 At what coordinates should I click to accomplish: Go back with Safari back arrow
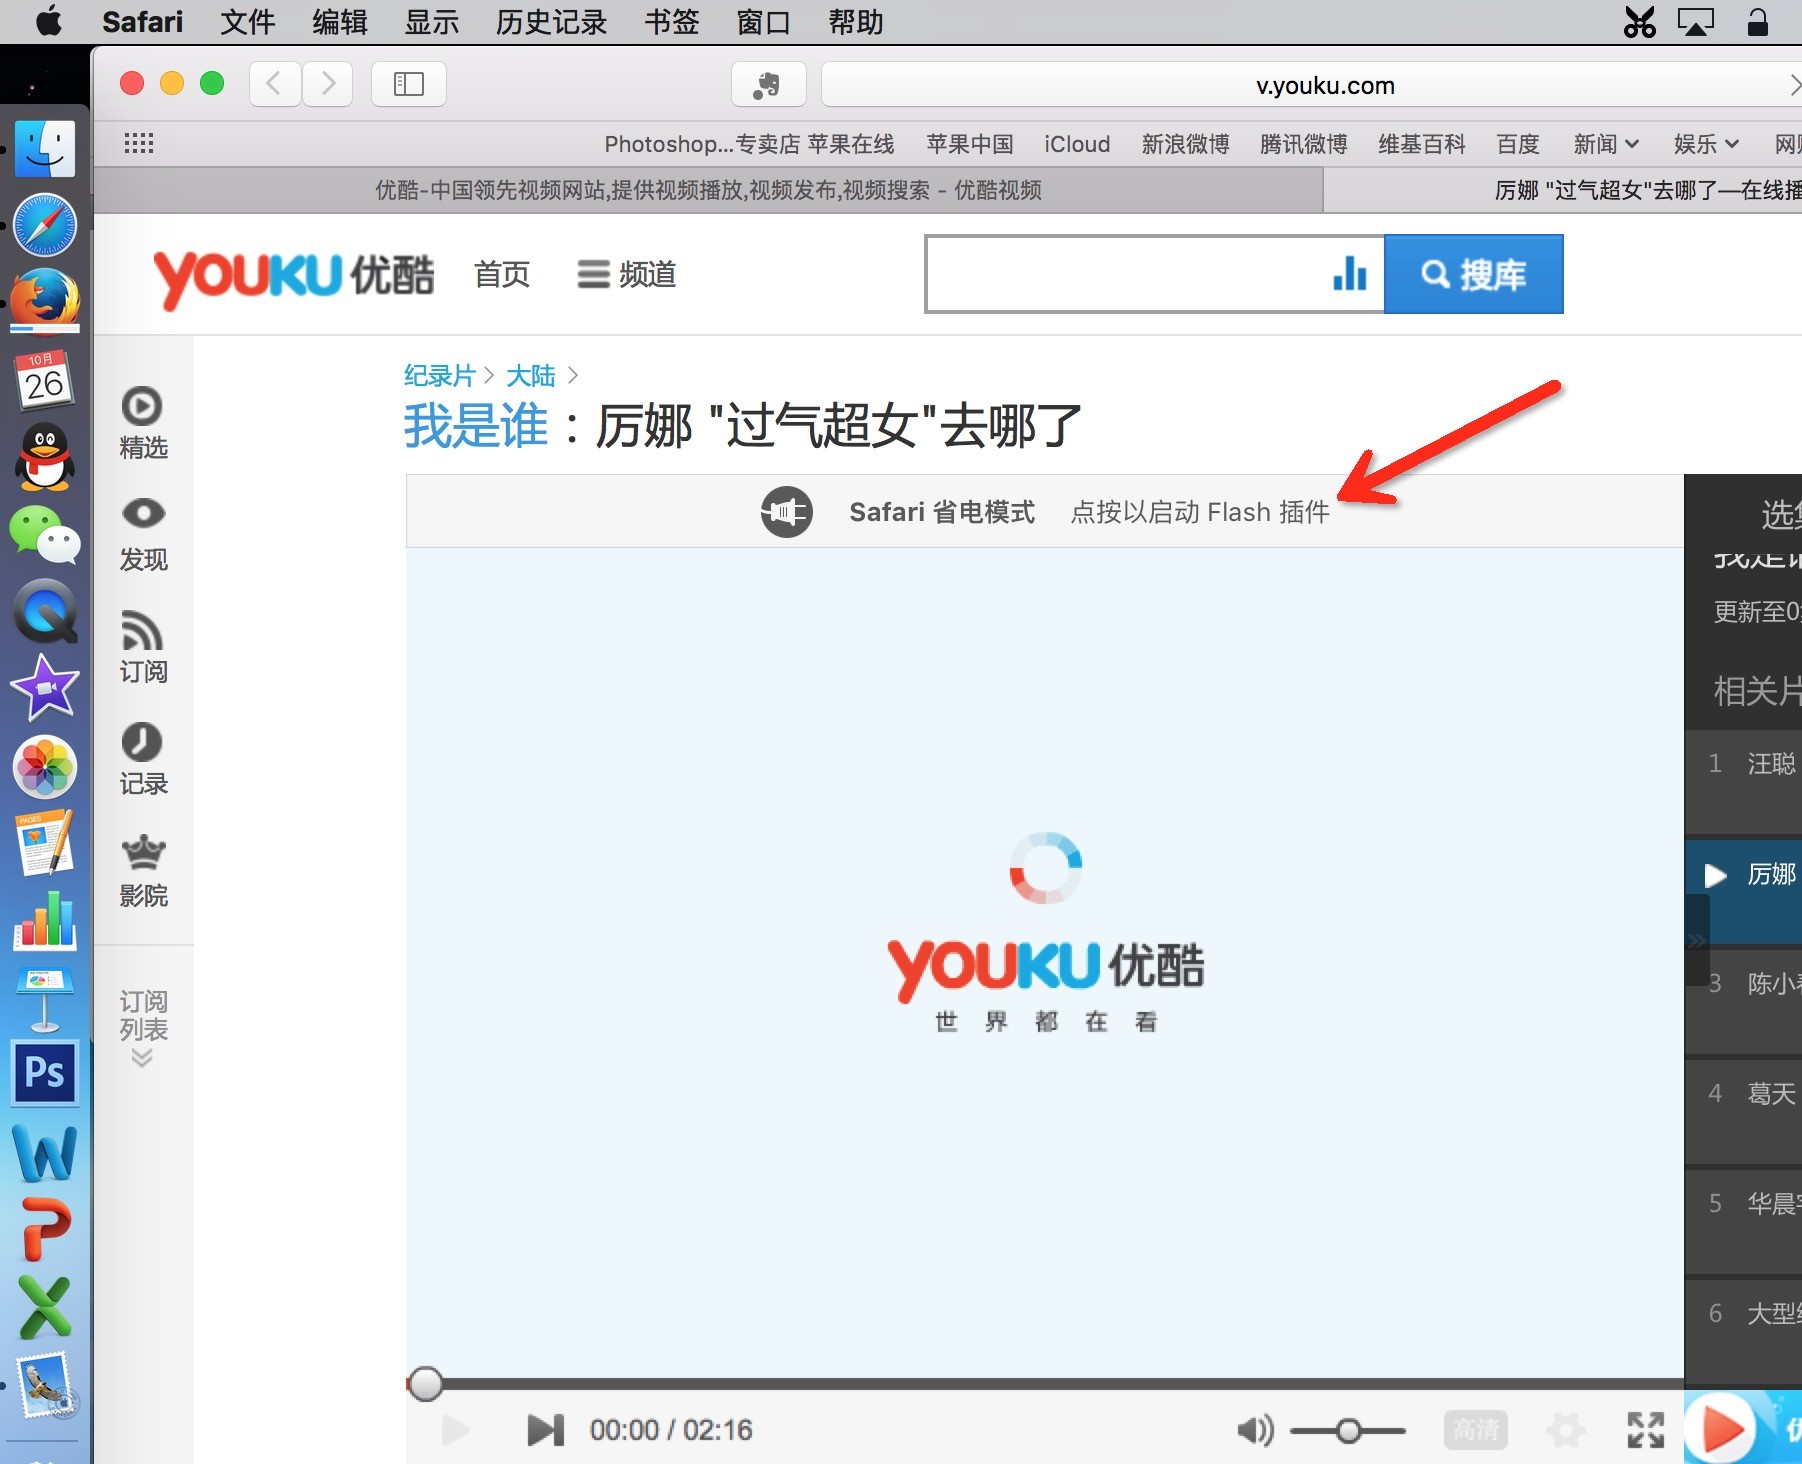coord(274,84)
